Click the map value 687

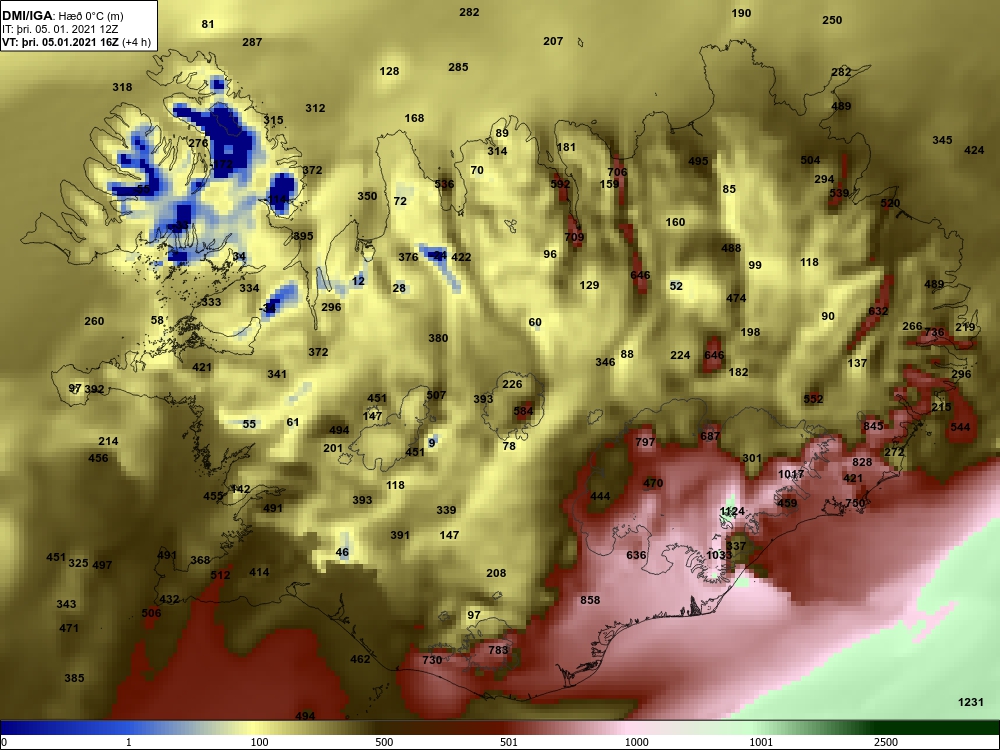710,436
